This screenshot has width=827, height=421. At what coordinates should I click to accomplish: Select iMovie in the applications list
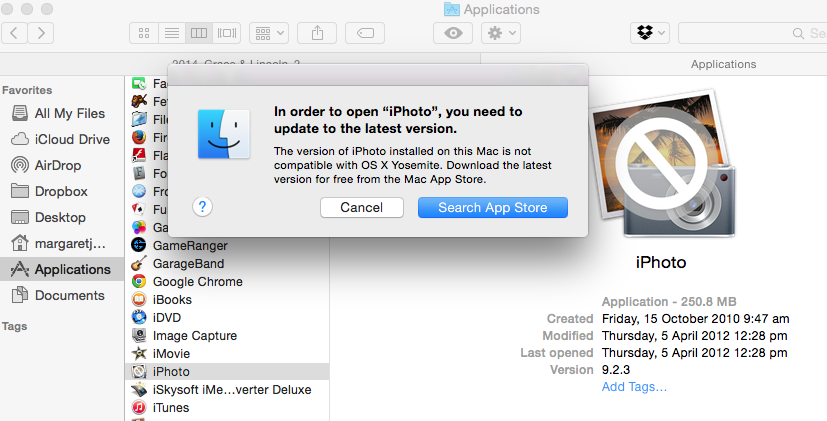coord(227,353)
